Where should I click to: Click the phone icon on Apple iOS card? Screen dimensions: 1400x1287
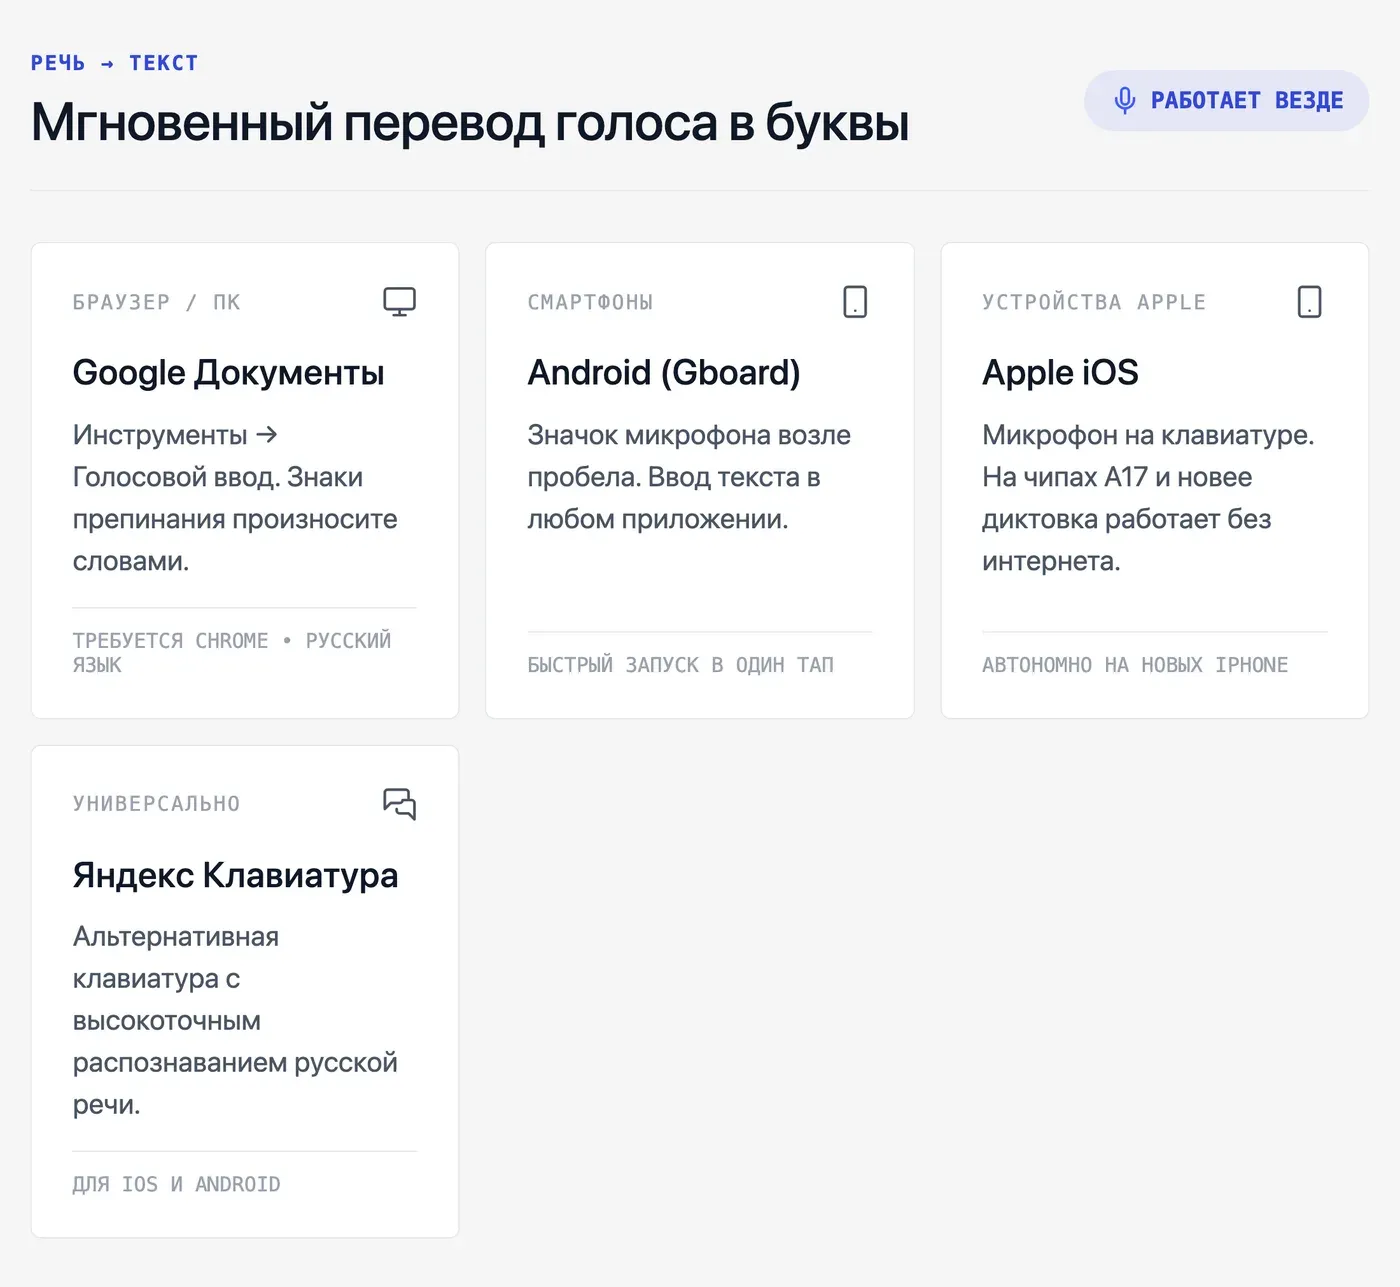point(1309,302)
